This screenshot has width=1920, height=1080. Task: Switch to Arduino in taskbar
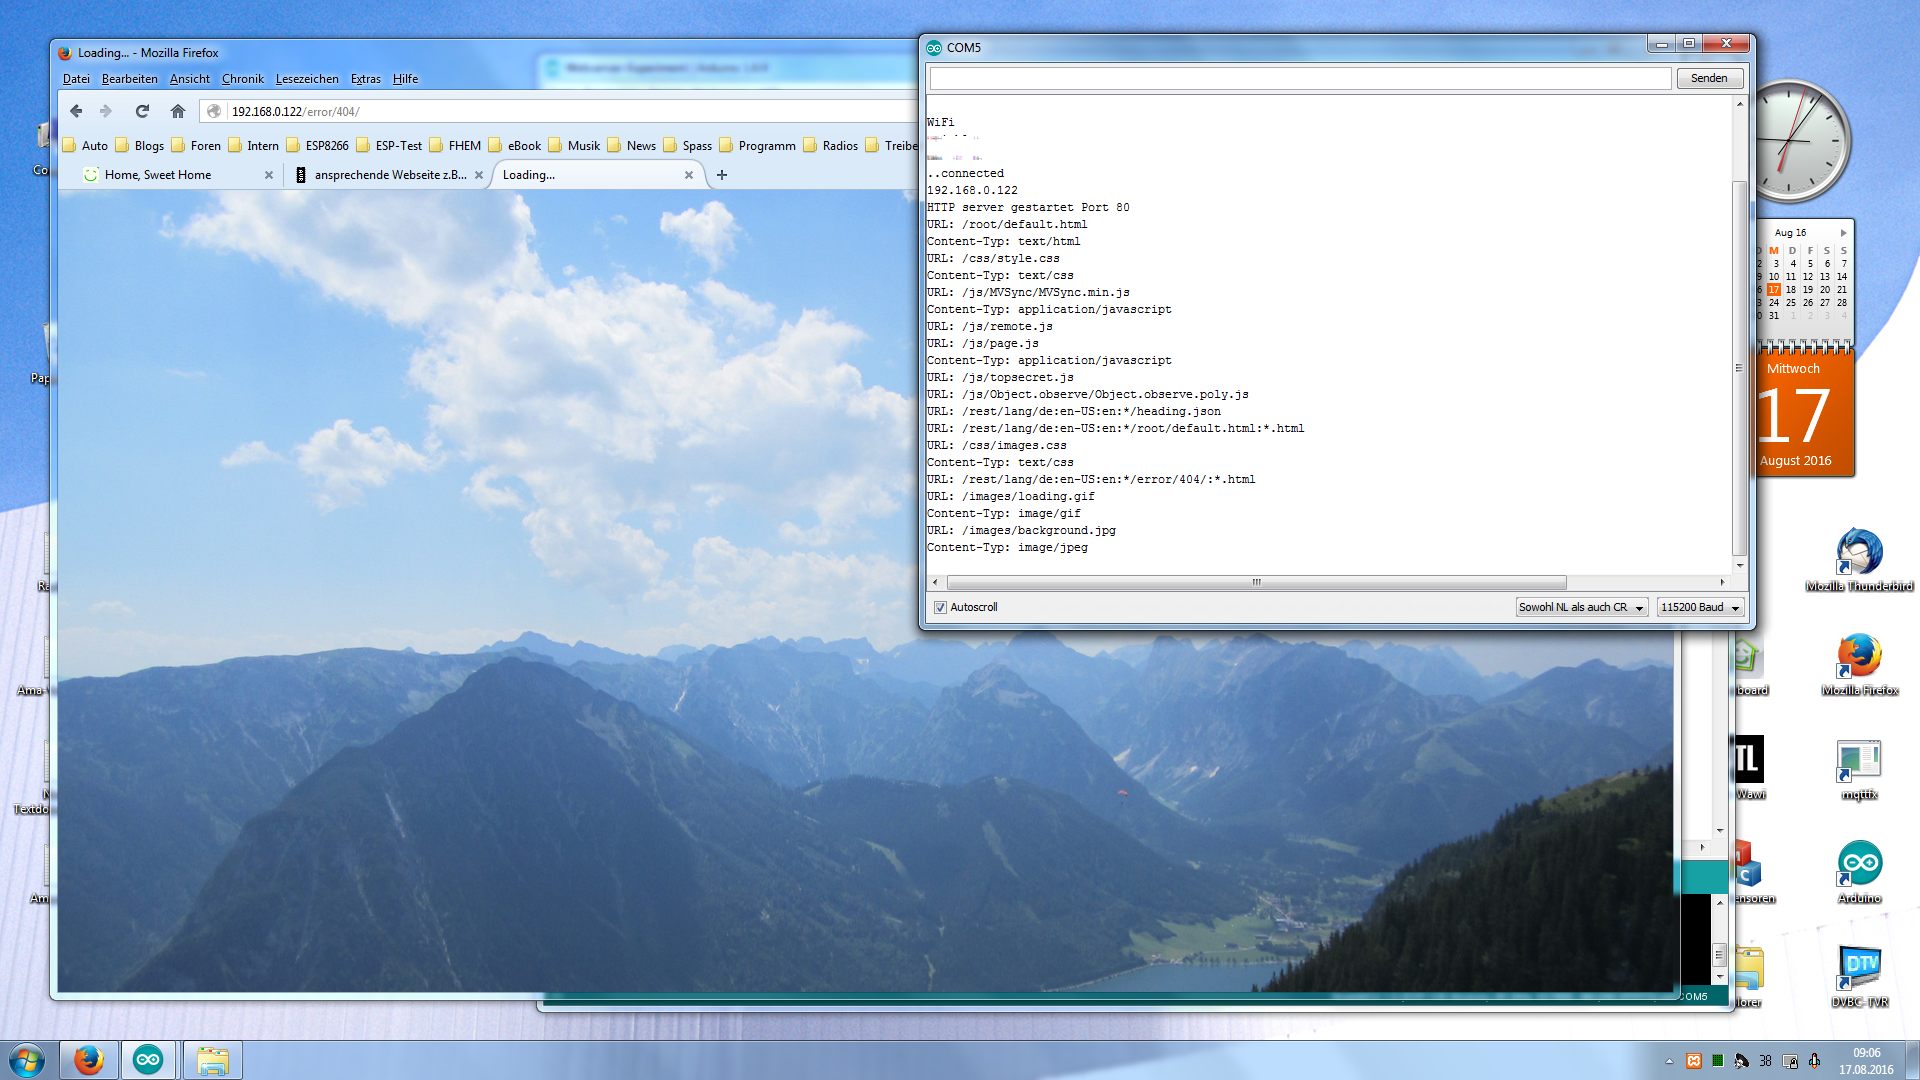click(x=149, y=1060)
